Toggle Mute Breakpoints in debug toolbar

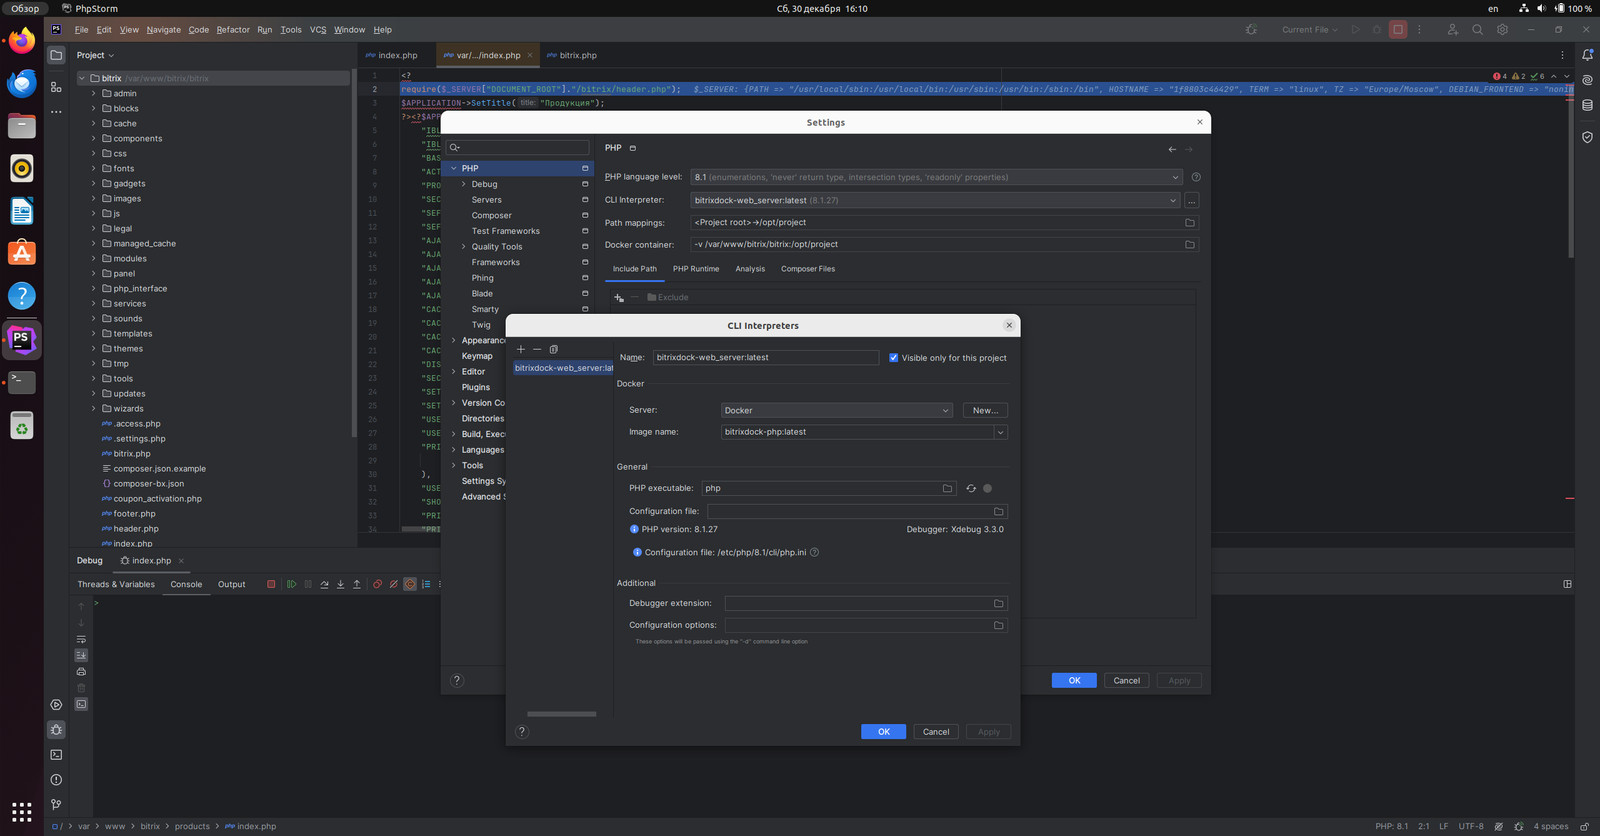tap(393, 584)
